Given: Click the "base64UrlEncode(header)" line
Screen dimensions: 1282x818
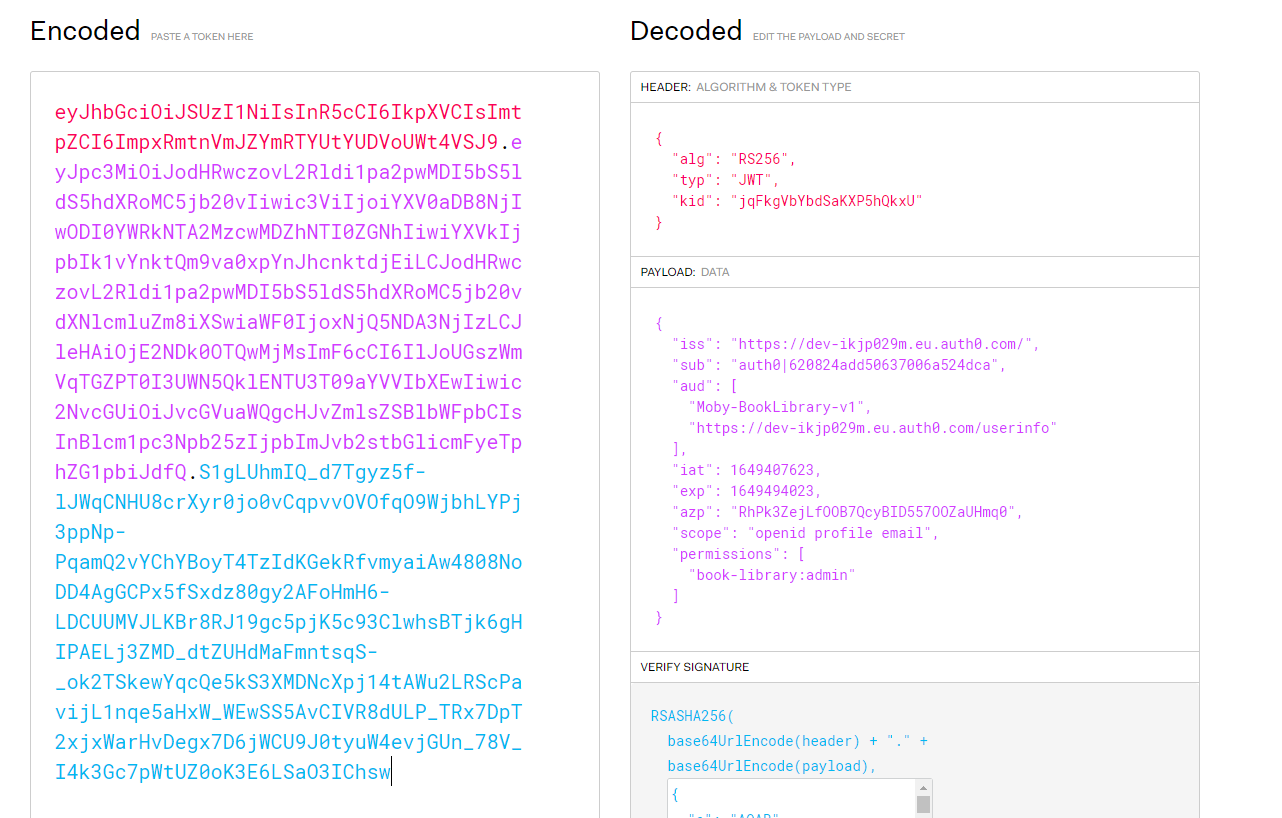Looking at the screenshot, I should pyautogui.click(x=798, y=741).
